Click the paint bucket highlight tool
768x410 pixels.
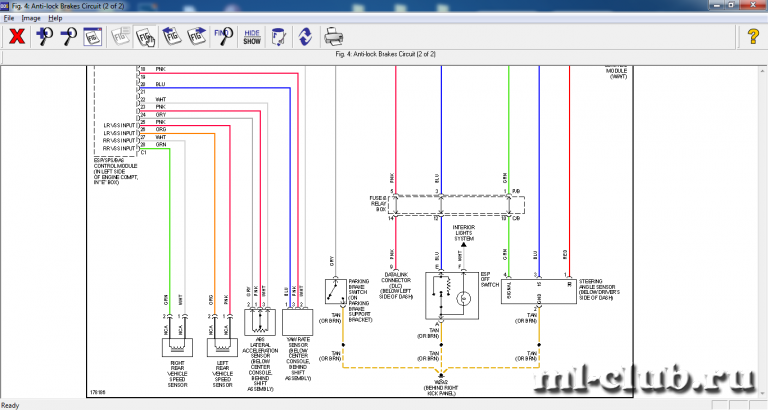pyautogui.click(x=278, y=37)
